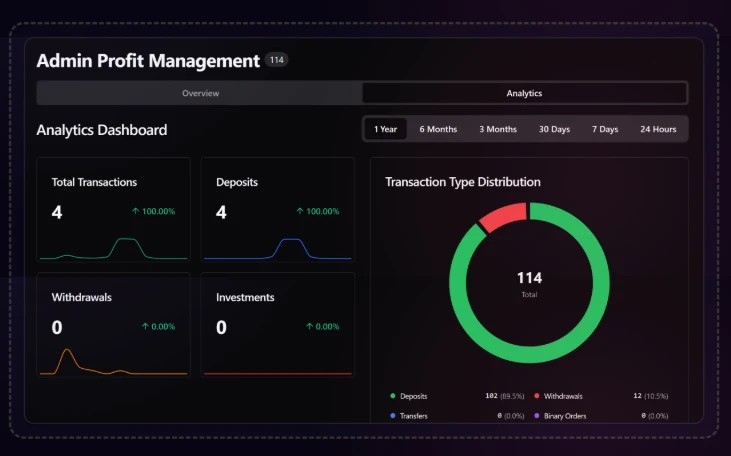
Task: Click the red Withdrawals legend dot
Action: pos(537,396)
